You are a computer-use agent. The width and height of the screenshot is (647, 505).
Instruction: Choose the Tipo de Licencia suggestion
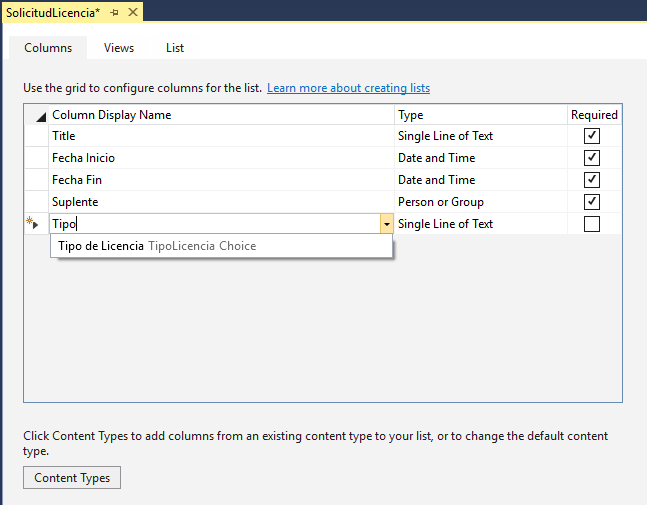point(157,246)
